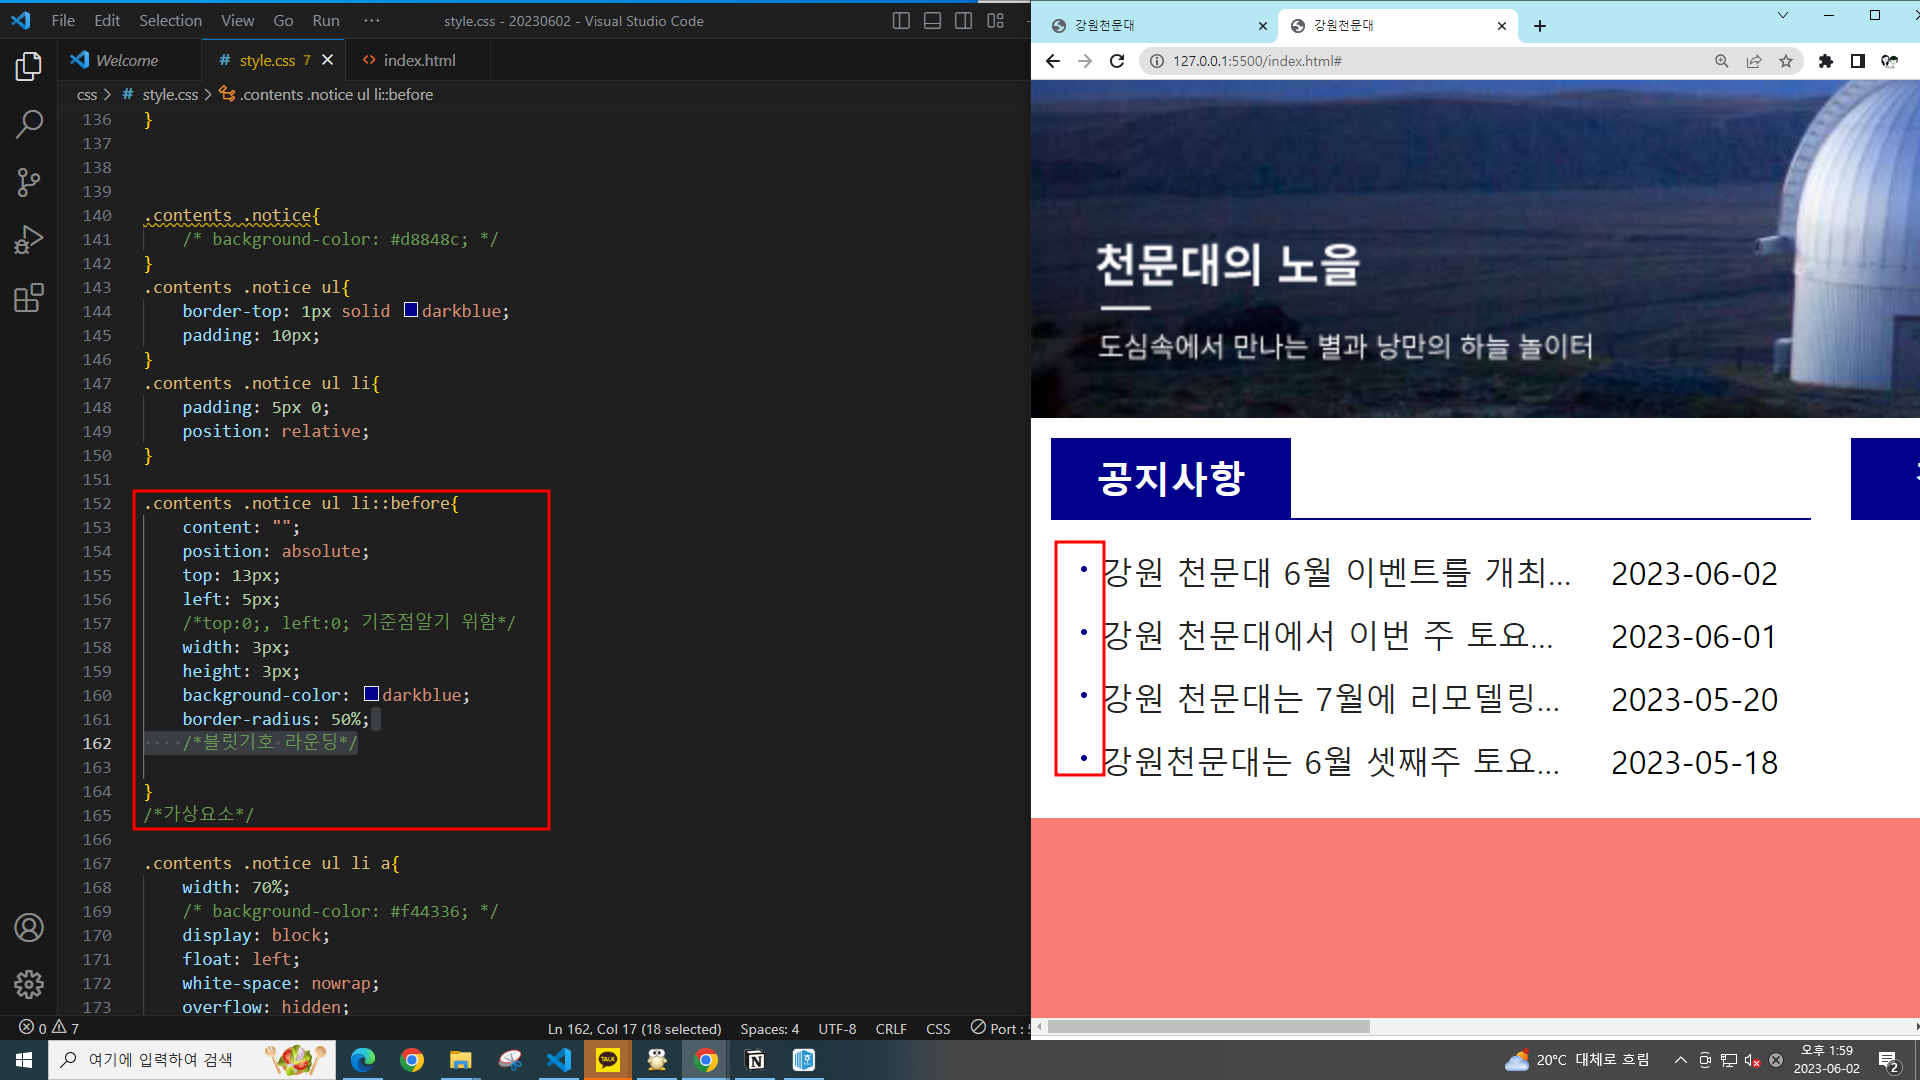Click the Accounts icon
This screenshot has height=1080, width=1920.
click(29, 927)
